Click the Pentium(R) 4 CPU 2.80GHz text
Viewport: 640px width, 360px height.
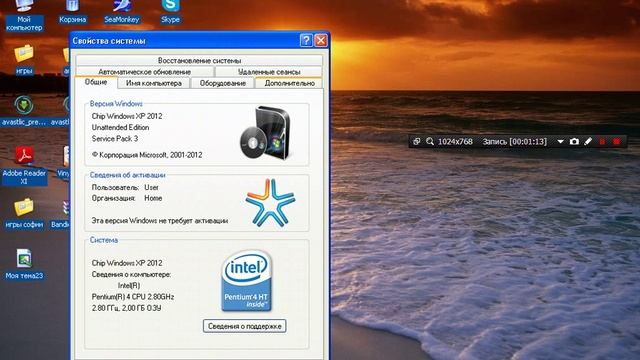coord(133,297)
